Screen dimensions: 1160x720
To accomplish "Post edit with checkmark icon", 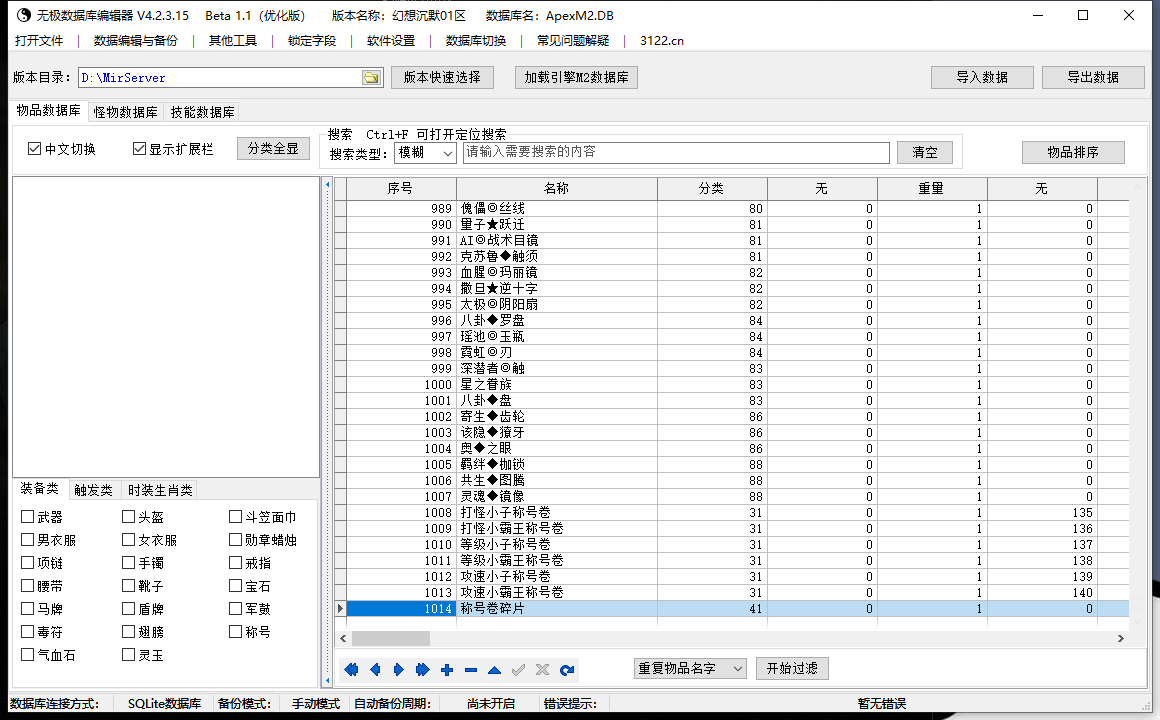I will 519,670.
